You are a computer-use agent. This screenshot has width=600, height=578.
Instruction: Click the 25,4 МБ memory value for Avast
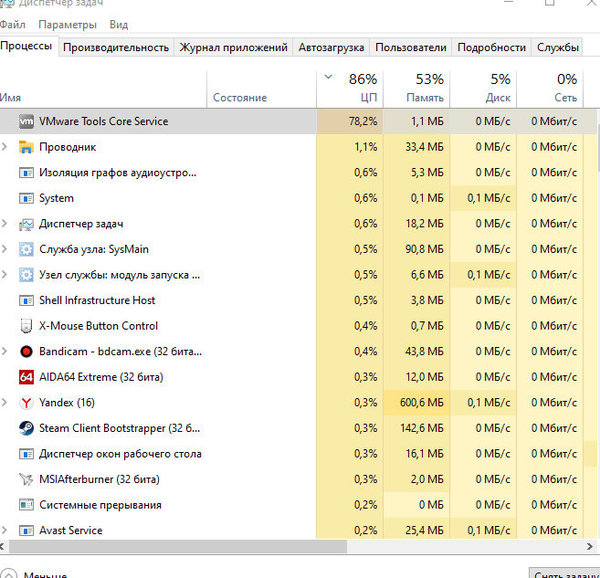coord(424,530)
